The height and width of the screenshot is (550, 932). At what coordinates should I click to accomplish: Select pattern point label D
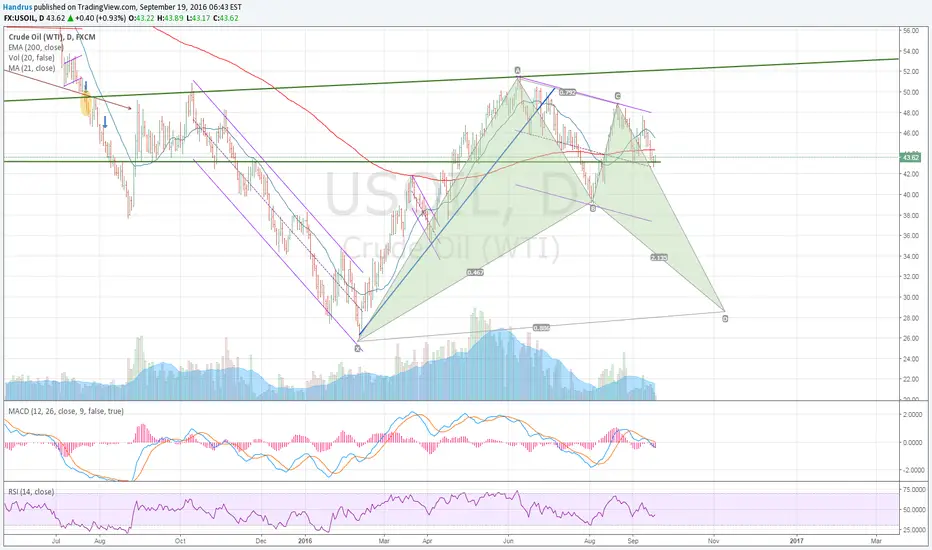(725, 319)
